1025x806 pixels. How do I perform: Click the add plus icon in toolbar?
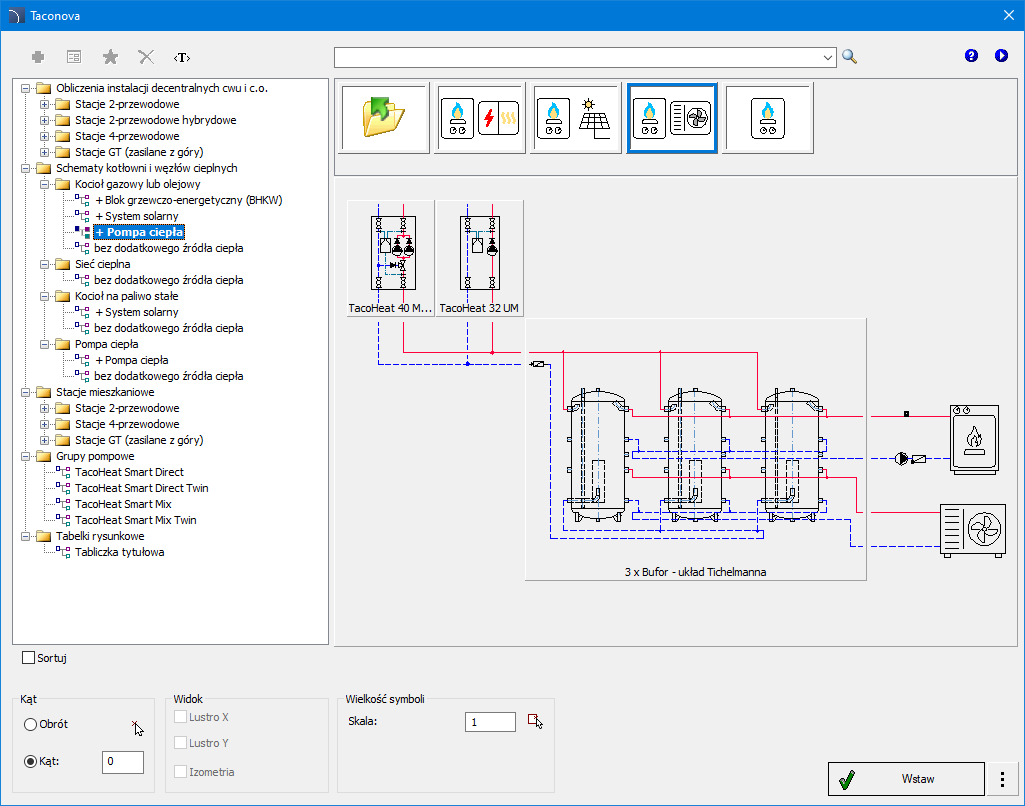click(x=38, y=57)
